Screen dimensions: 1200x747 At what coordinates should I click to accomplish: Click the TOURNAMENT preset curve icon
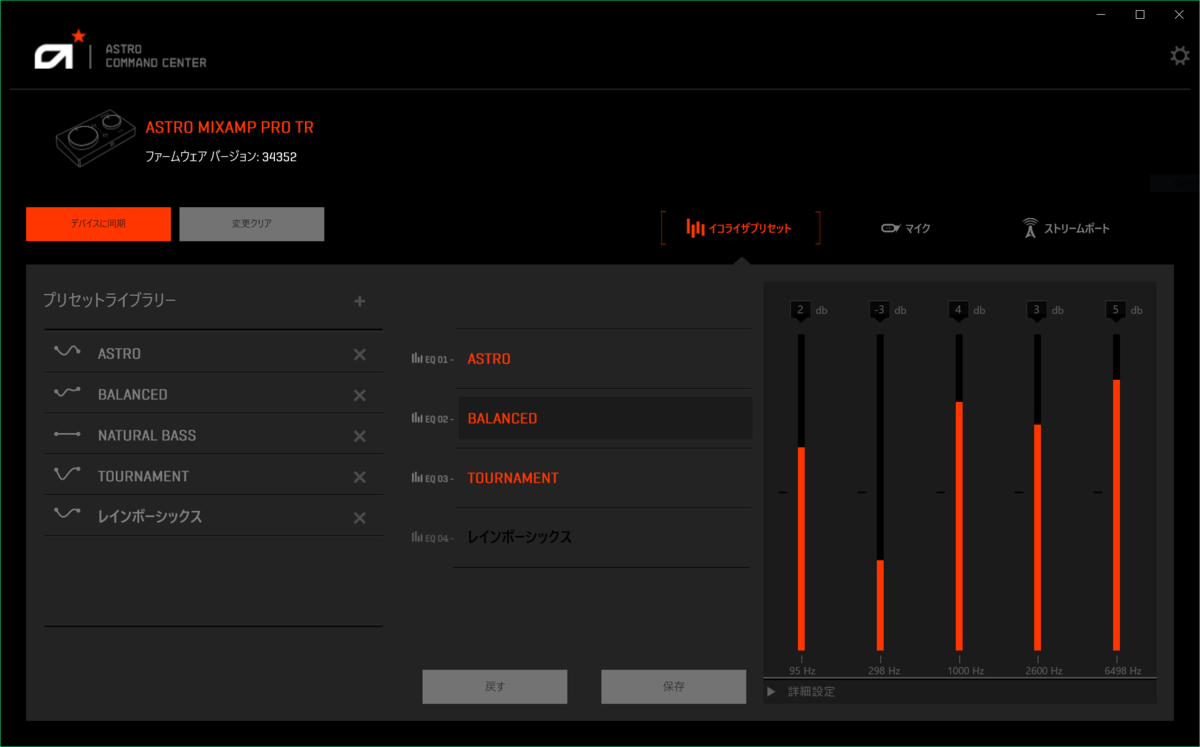[x=67, y=474]
